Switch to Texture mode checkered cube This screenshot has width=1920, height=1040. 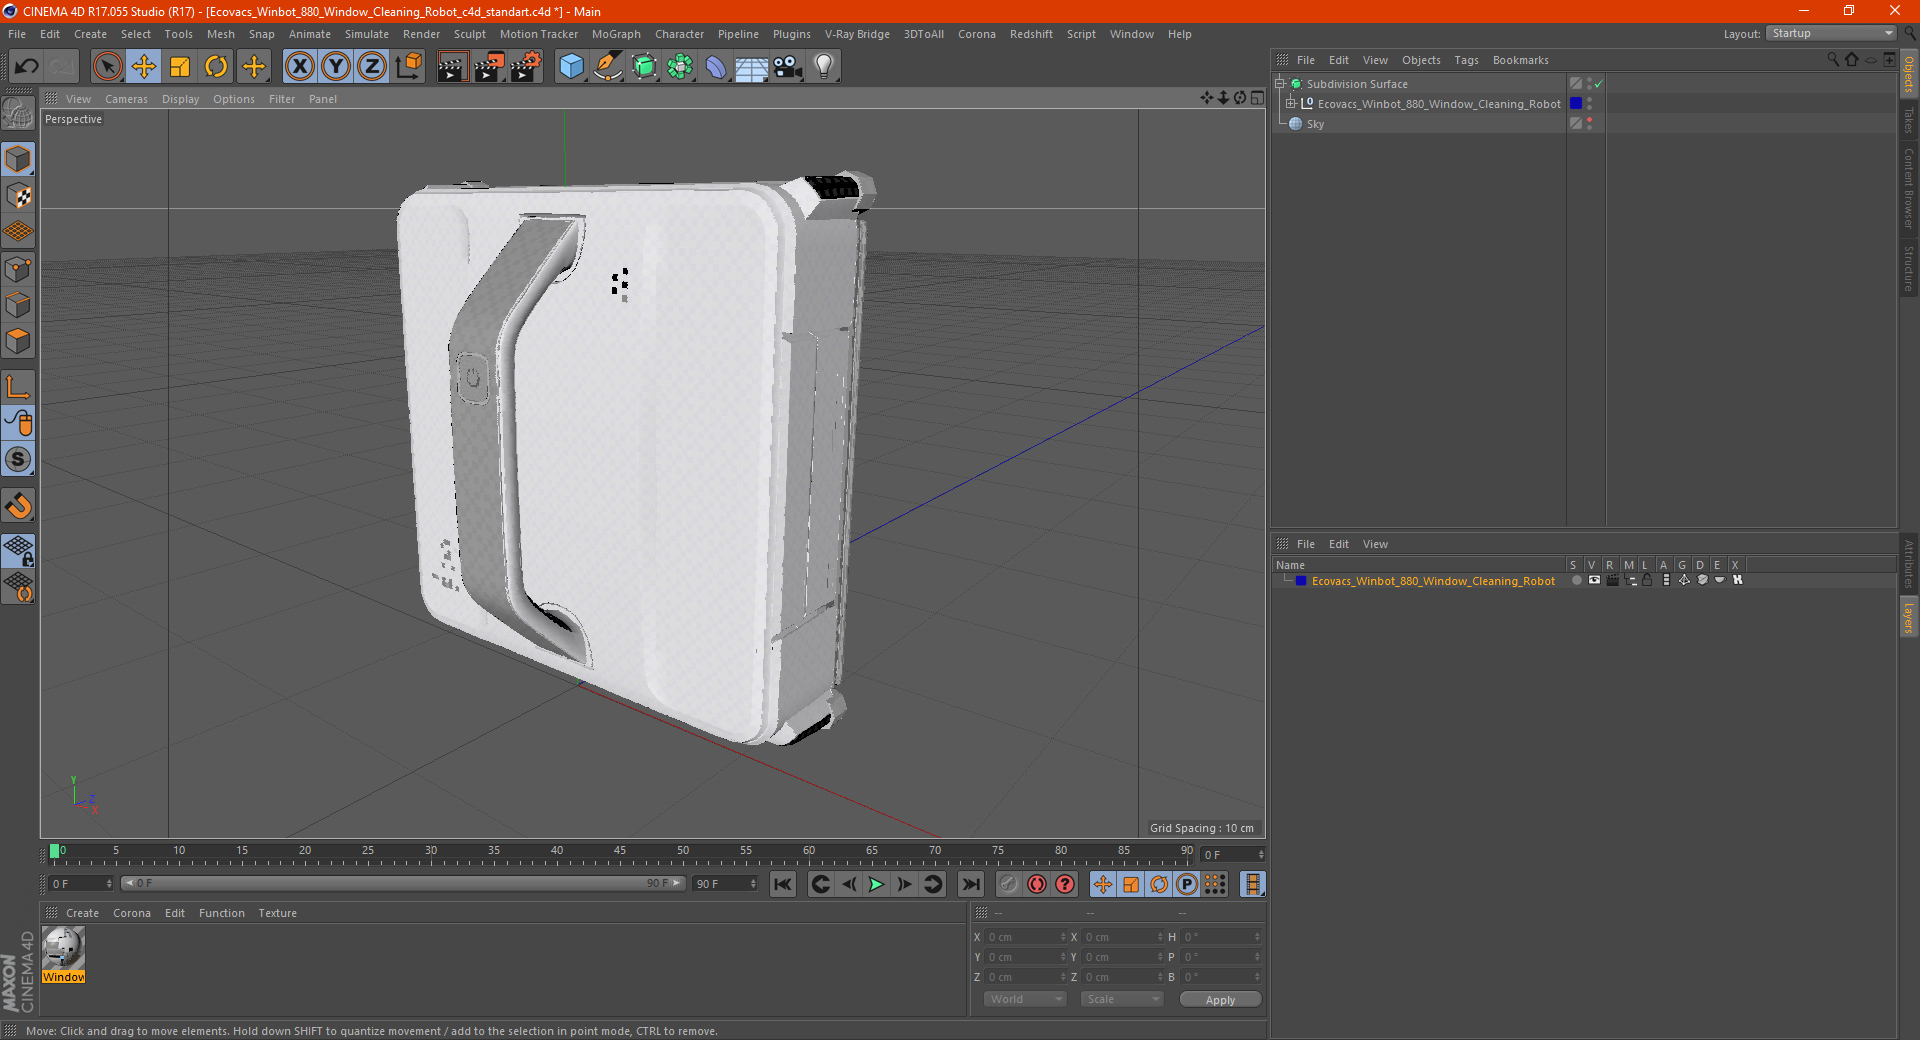18,196
